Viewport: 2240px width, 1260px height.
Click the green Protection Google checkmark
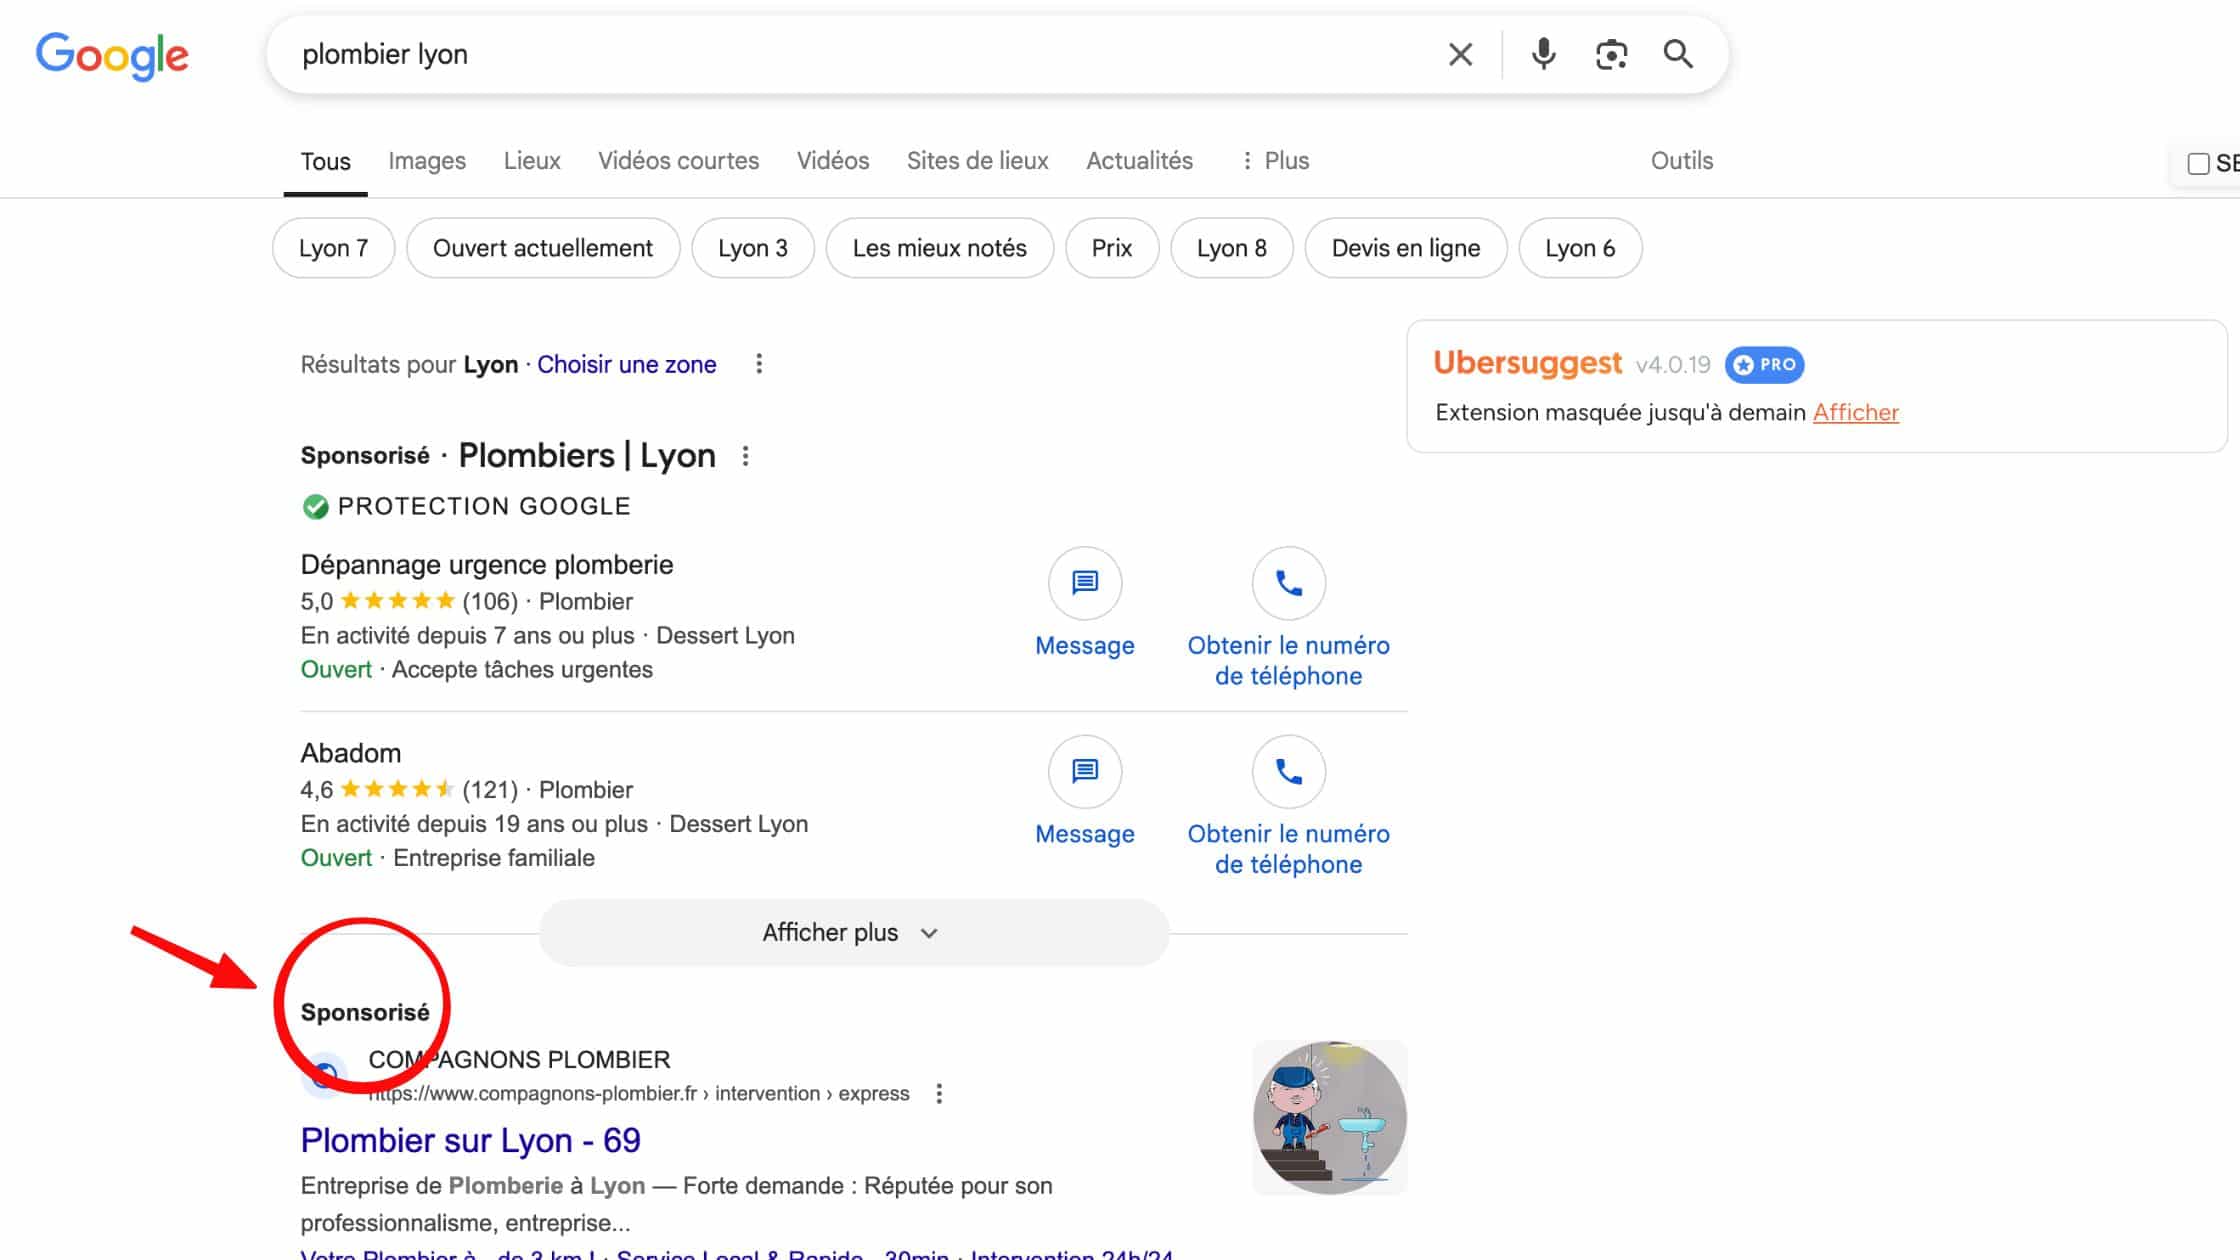(315, 507)
